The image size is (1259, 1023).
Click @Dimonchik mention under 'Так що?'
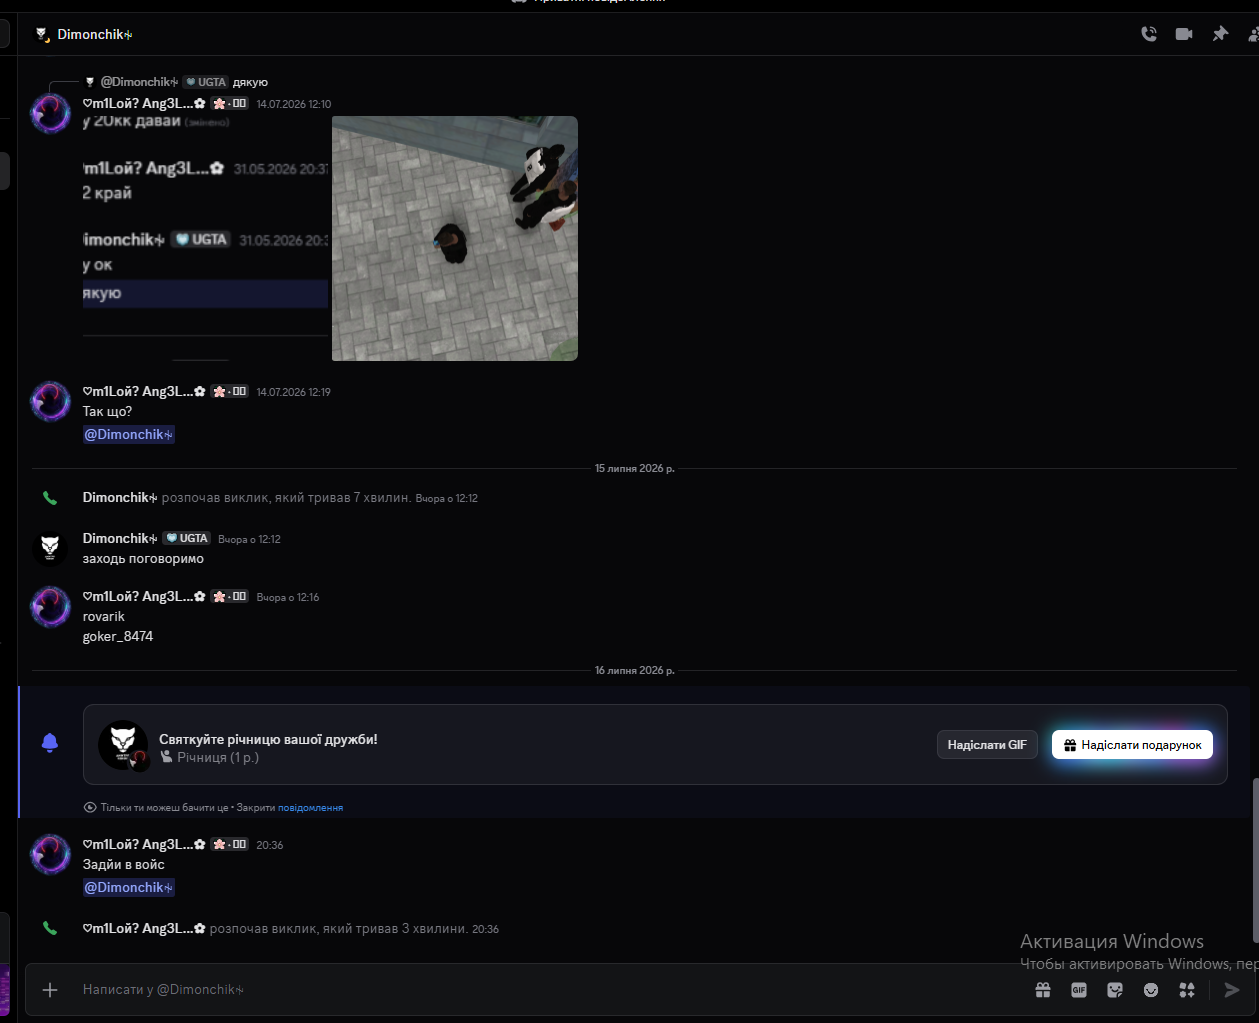129,434
